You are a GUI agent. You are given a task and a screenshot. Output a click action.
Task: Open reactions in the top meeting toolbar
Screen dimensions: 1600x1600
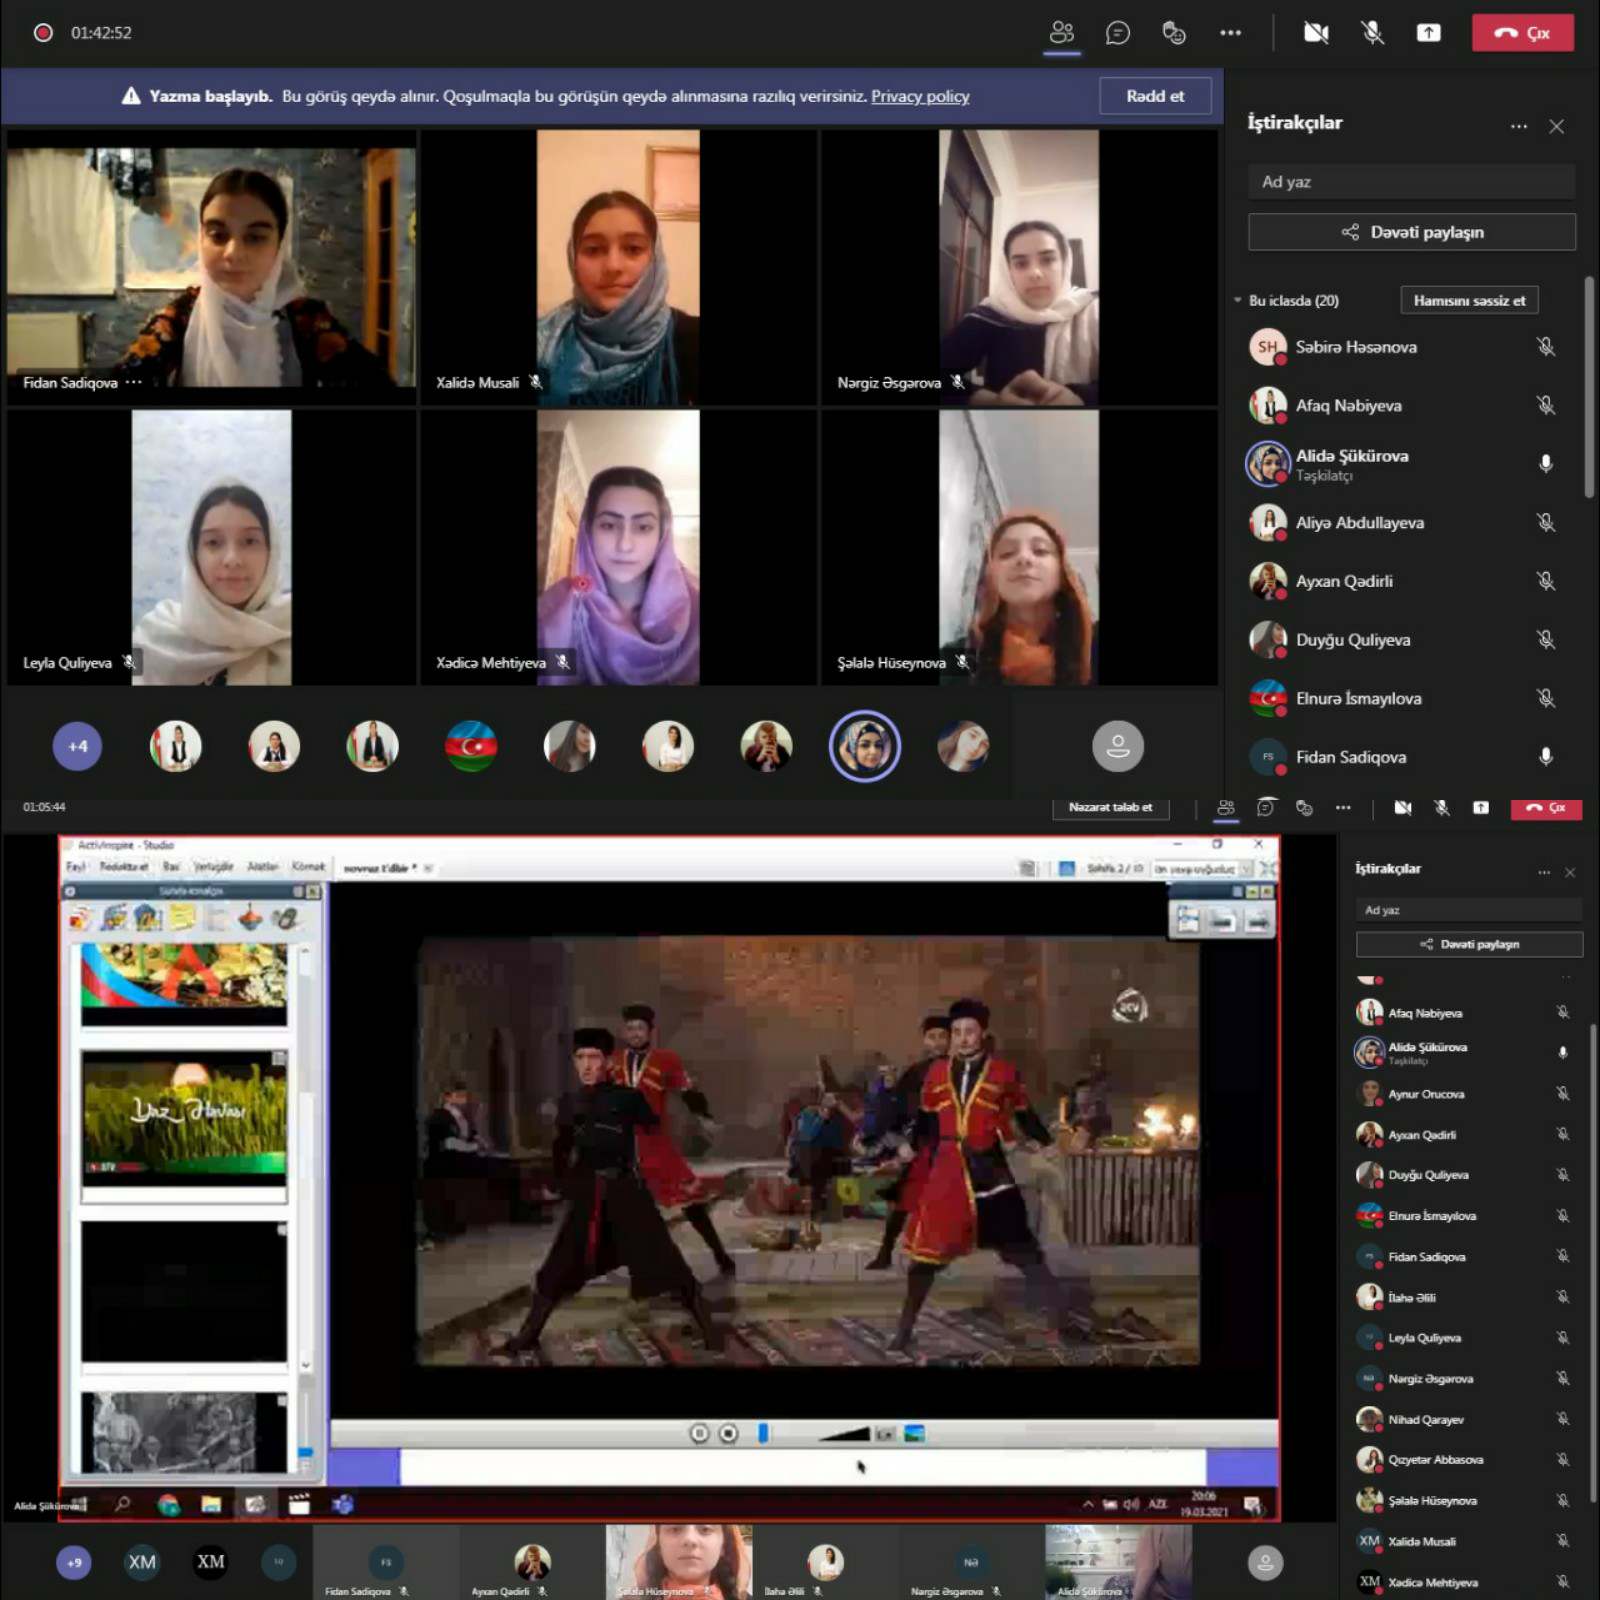click(1174, 33)
